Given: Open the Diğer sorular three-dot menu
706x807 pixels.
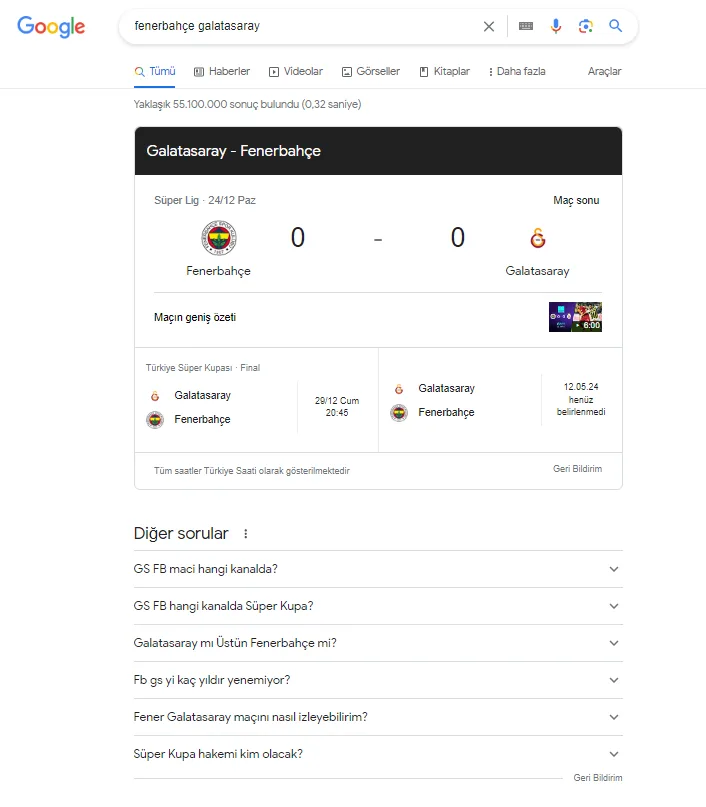Looking at the screenshot, I should click(245, 534).
